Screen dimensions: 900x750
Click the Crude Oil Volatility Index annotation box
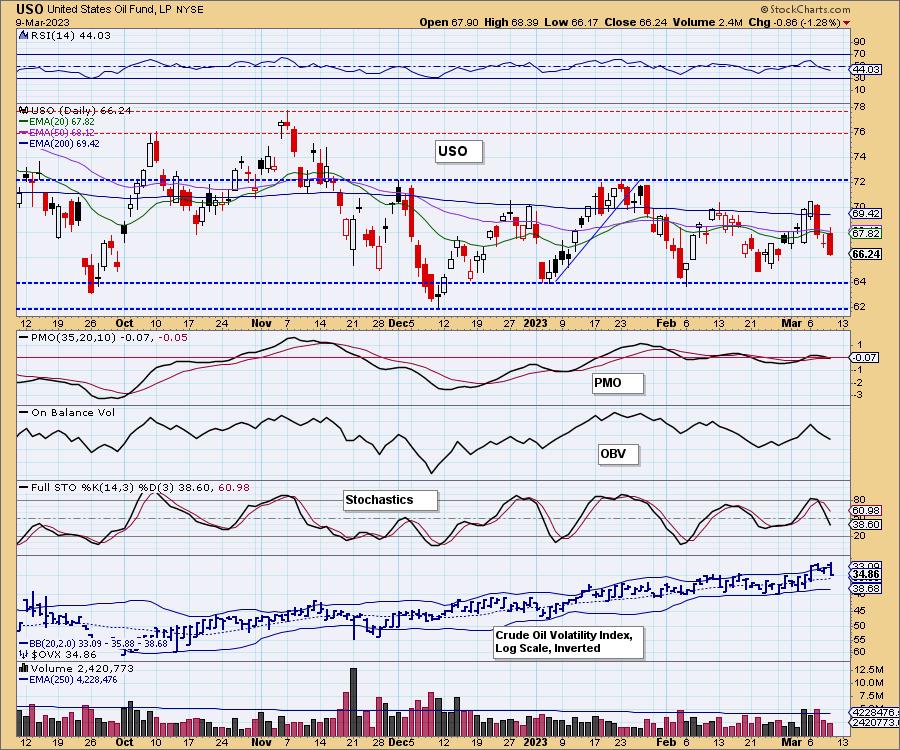point(568,642)
